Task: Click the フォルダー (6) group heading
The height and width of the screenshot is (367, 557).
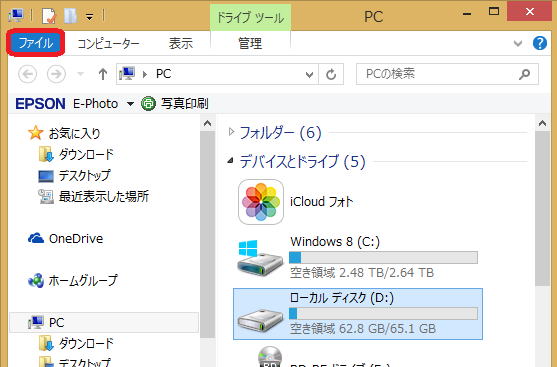Action: [280, 133]
